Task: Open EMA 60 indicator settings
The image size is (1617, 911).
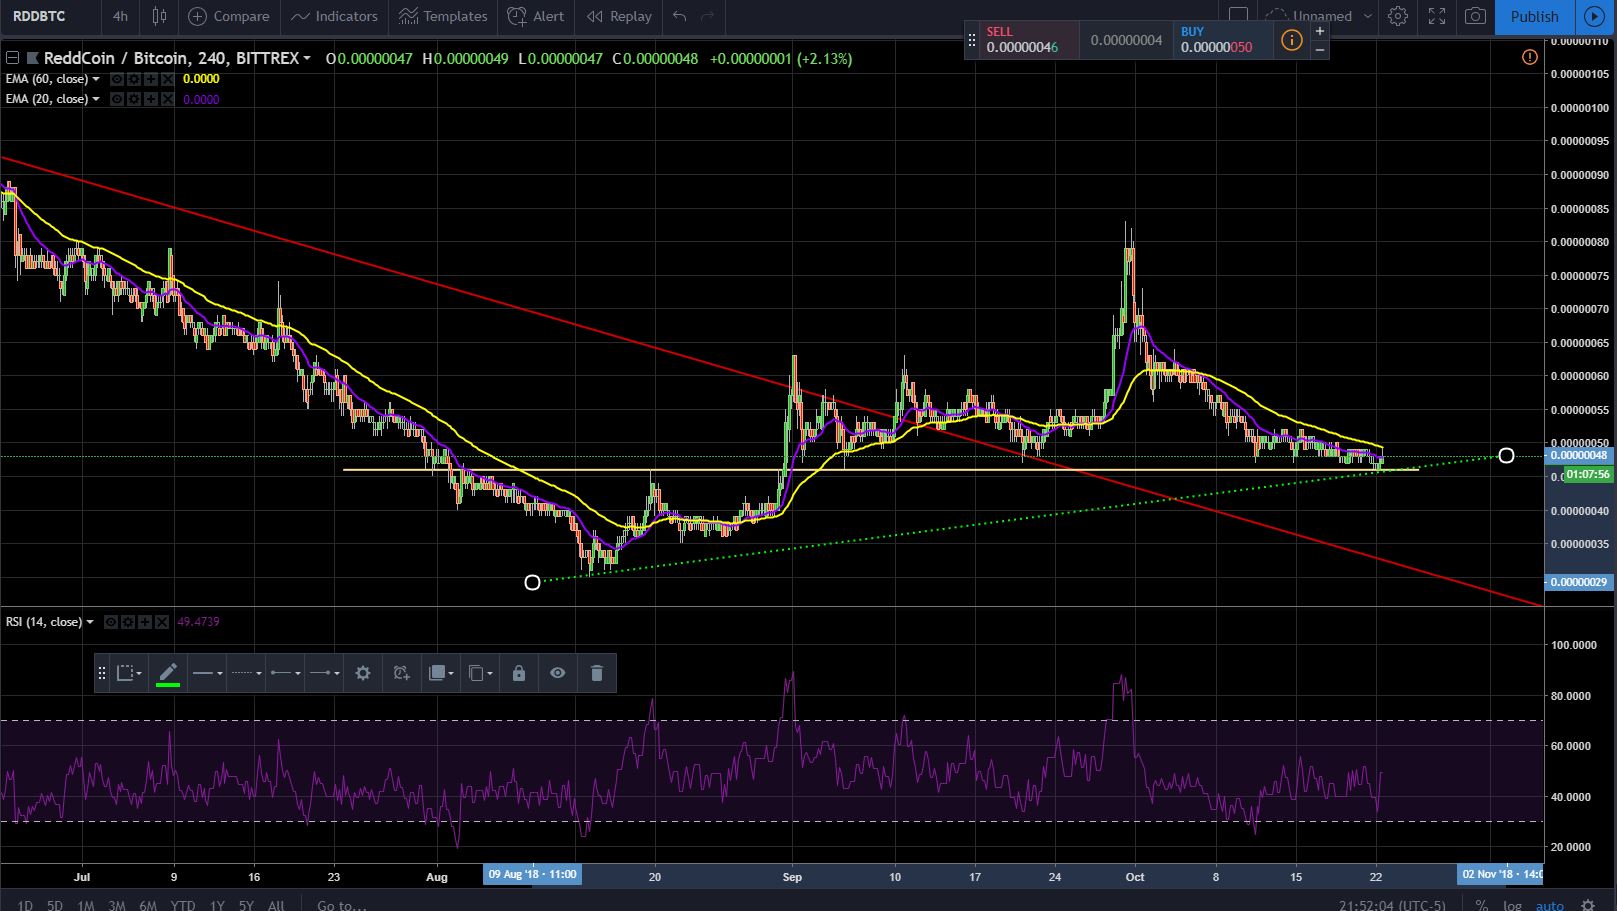Action: point(133,79)
